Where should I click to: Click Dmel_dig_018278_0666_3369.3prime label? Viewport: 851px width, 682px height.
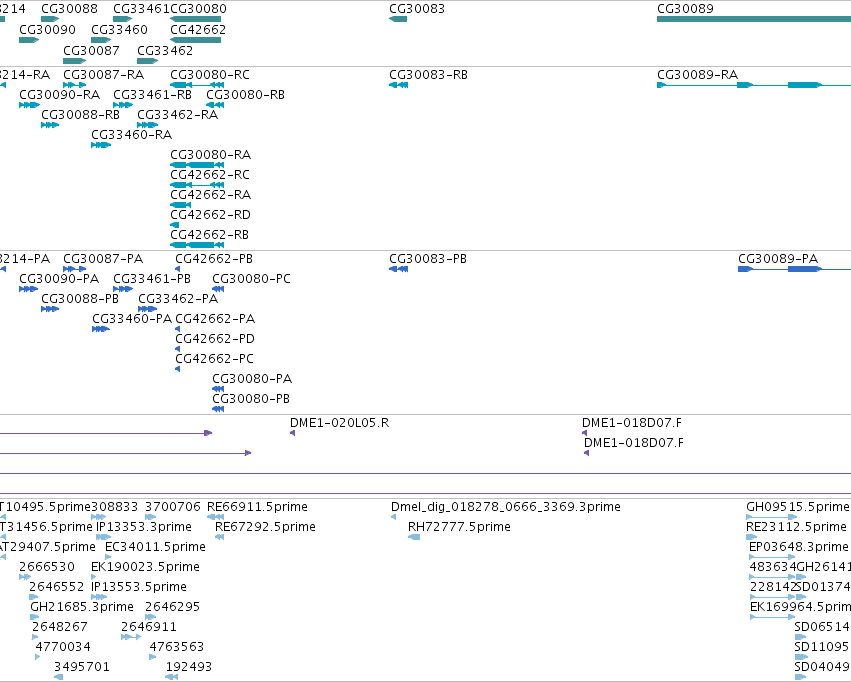click(505, 507)
